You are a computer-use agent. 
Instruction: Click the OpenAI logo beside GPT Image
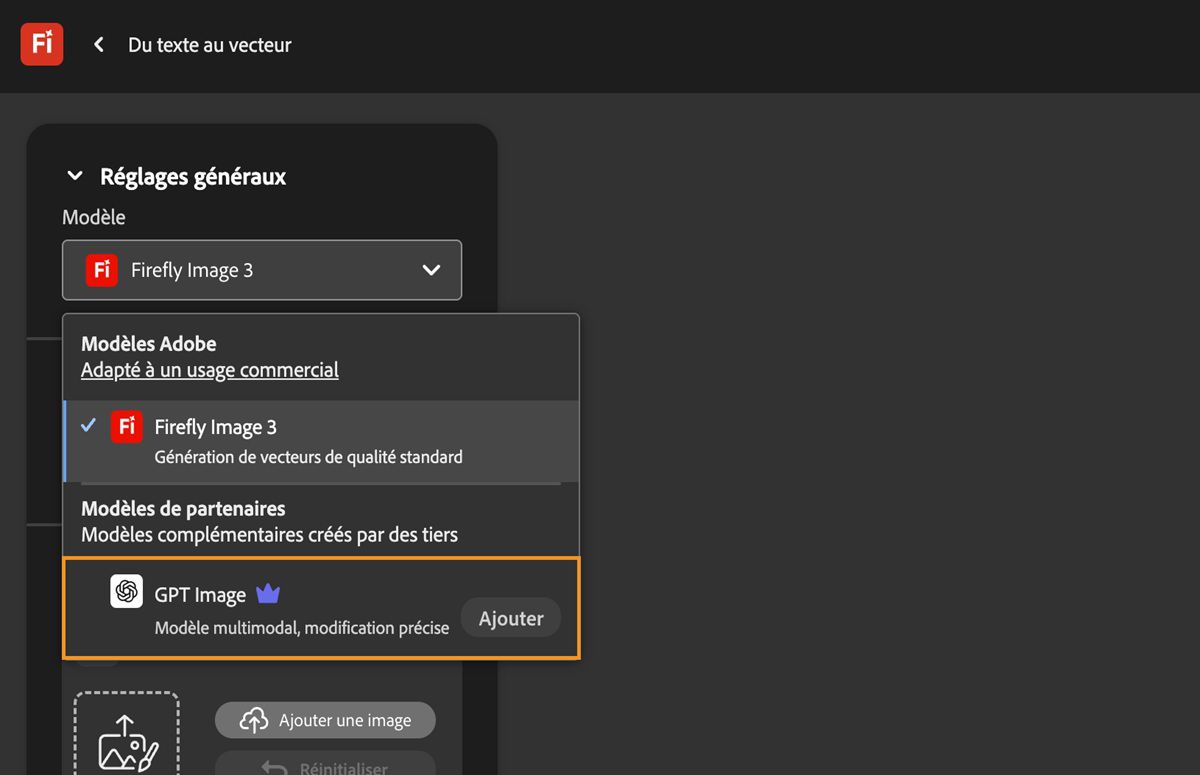(126, 591)
